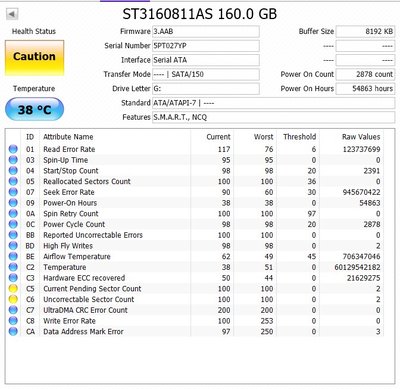
Task: Click the Power On Count field 2878 count
Action: click(365, 74)
